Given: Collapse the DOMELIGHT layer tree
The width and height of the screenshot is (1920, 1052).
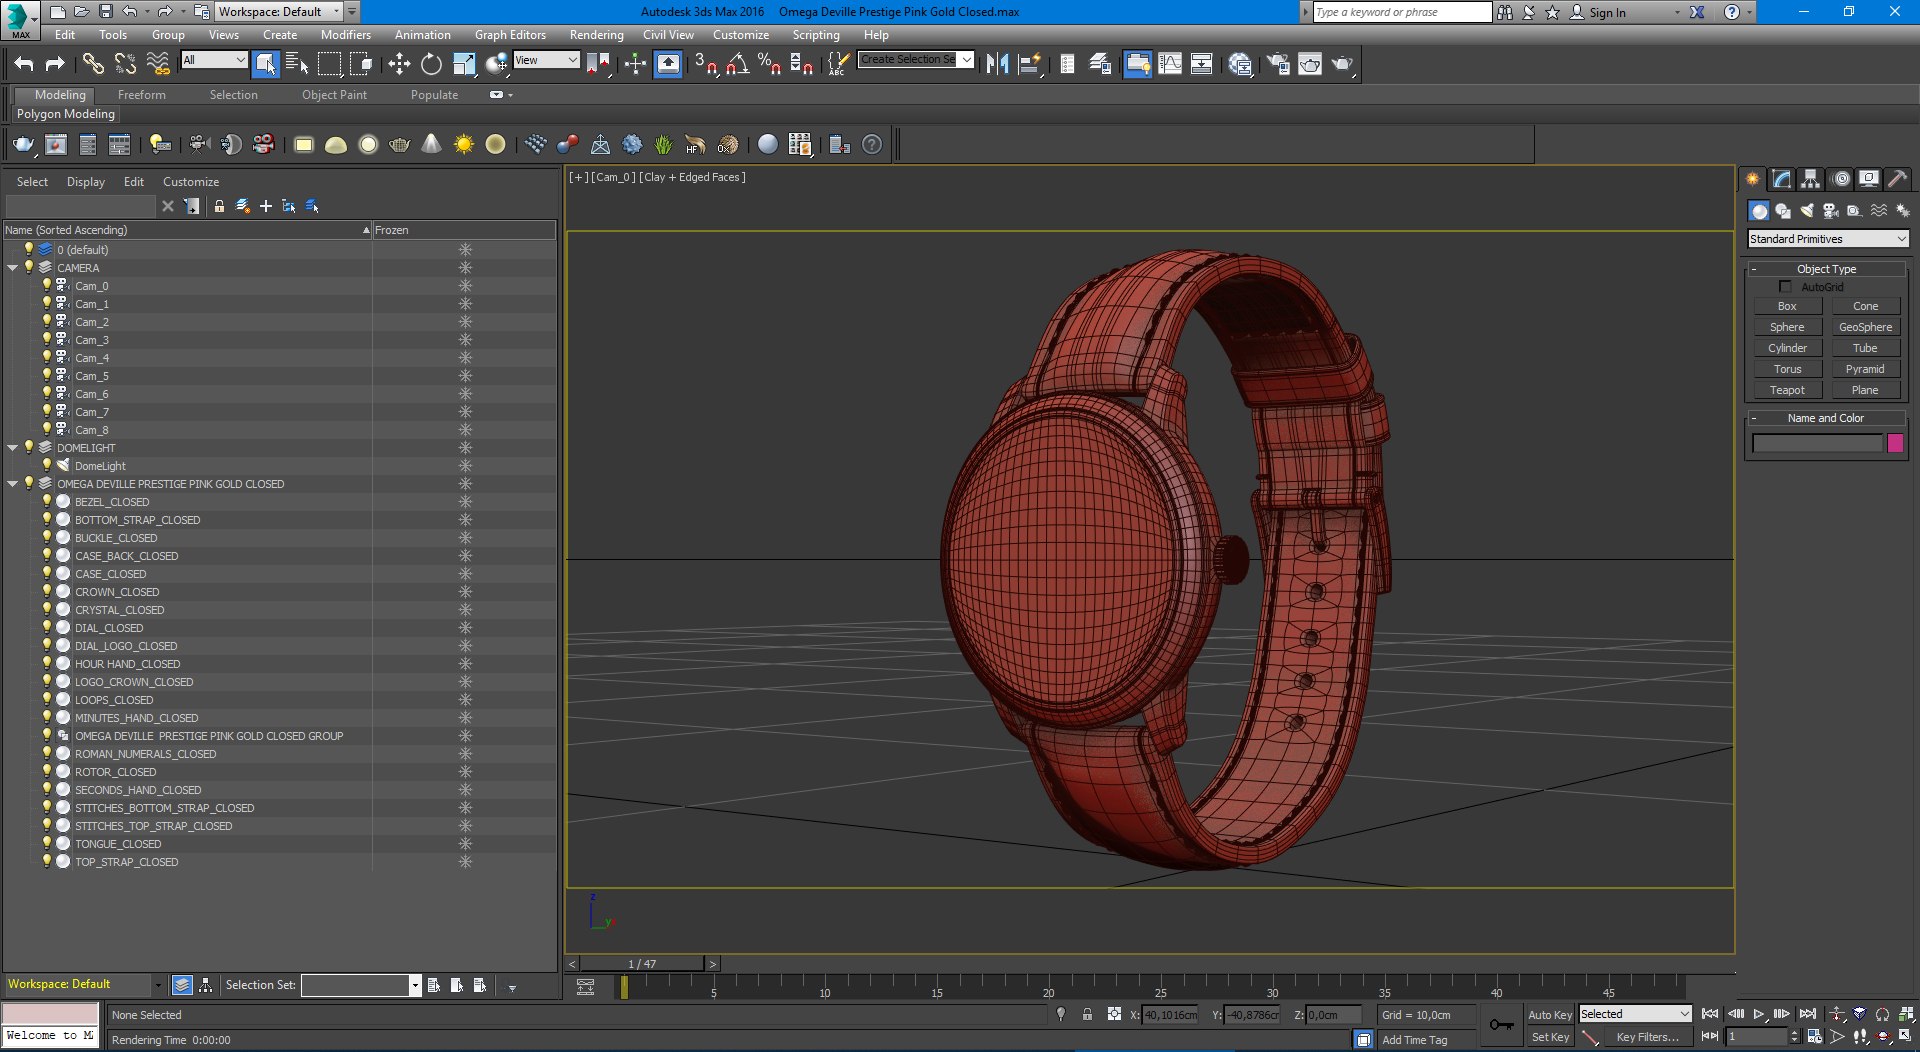Looking at the screenshot, I should click(13, 448).
